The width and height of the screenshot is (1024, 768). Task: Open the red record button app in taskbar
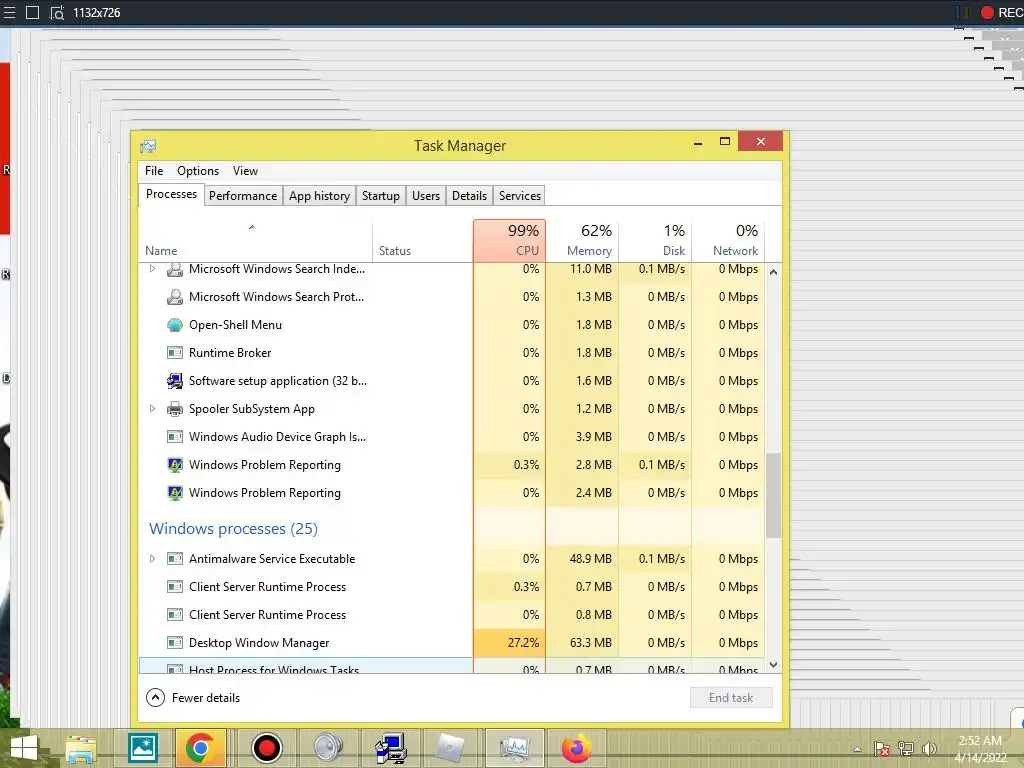click(266, 748)
